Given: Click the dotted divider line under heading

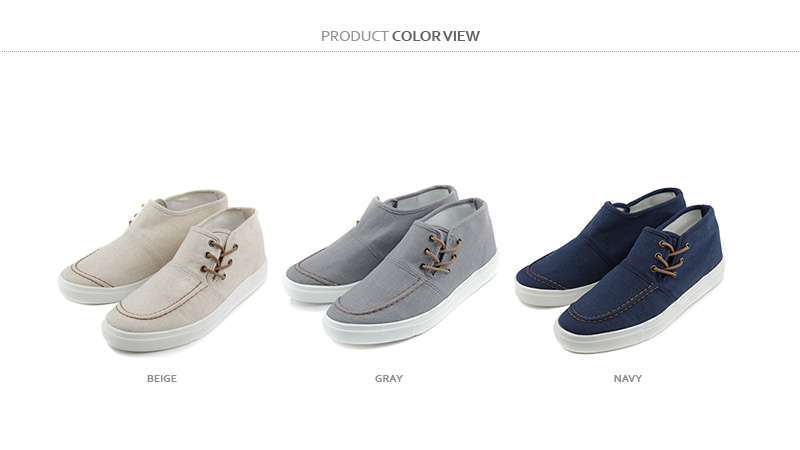Looking at the screenshot, I should 400,52.
